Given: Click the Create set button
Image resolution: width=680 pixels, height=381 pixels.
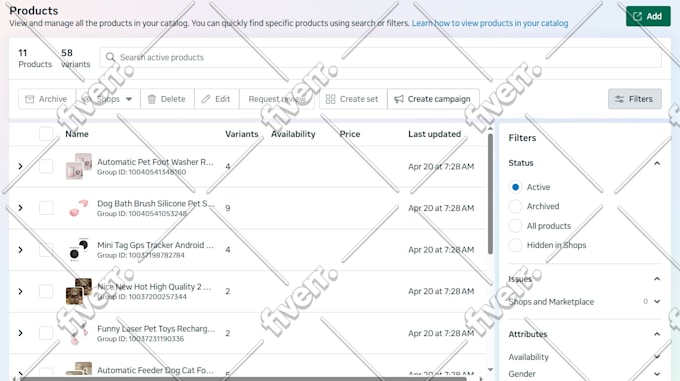Looking at the screenshot, I should click(353, 99).
